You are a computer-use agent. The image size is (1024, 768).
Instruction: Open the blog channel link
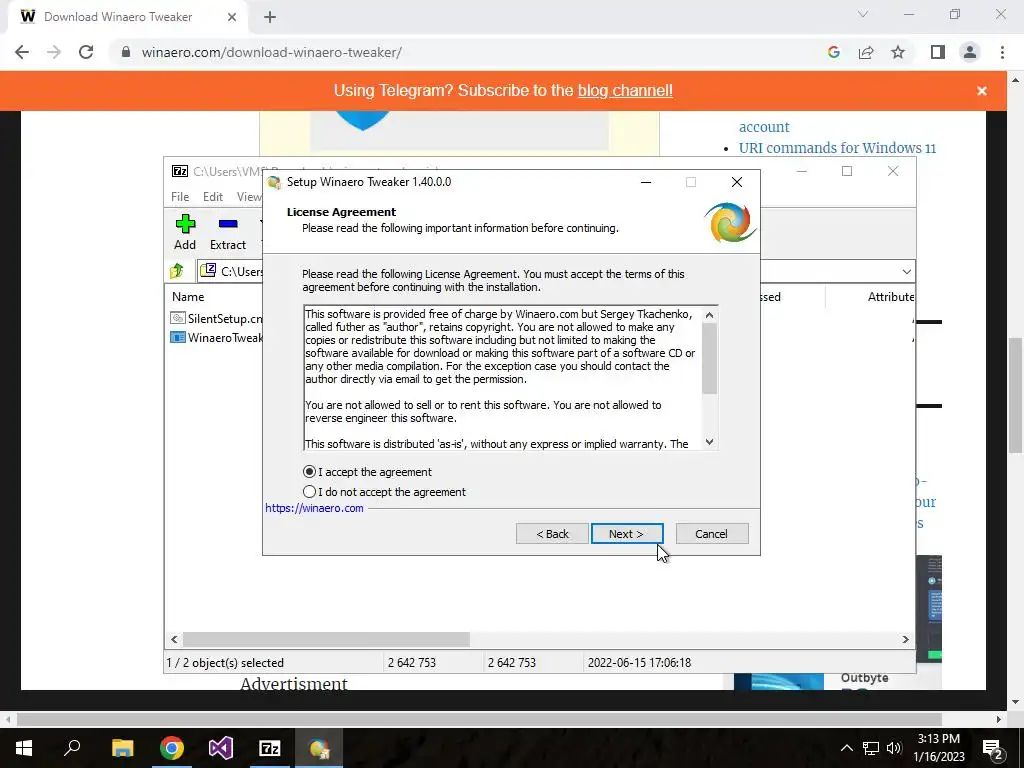coord(625,91)
